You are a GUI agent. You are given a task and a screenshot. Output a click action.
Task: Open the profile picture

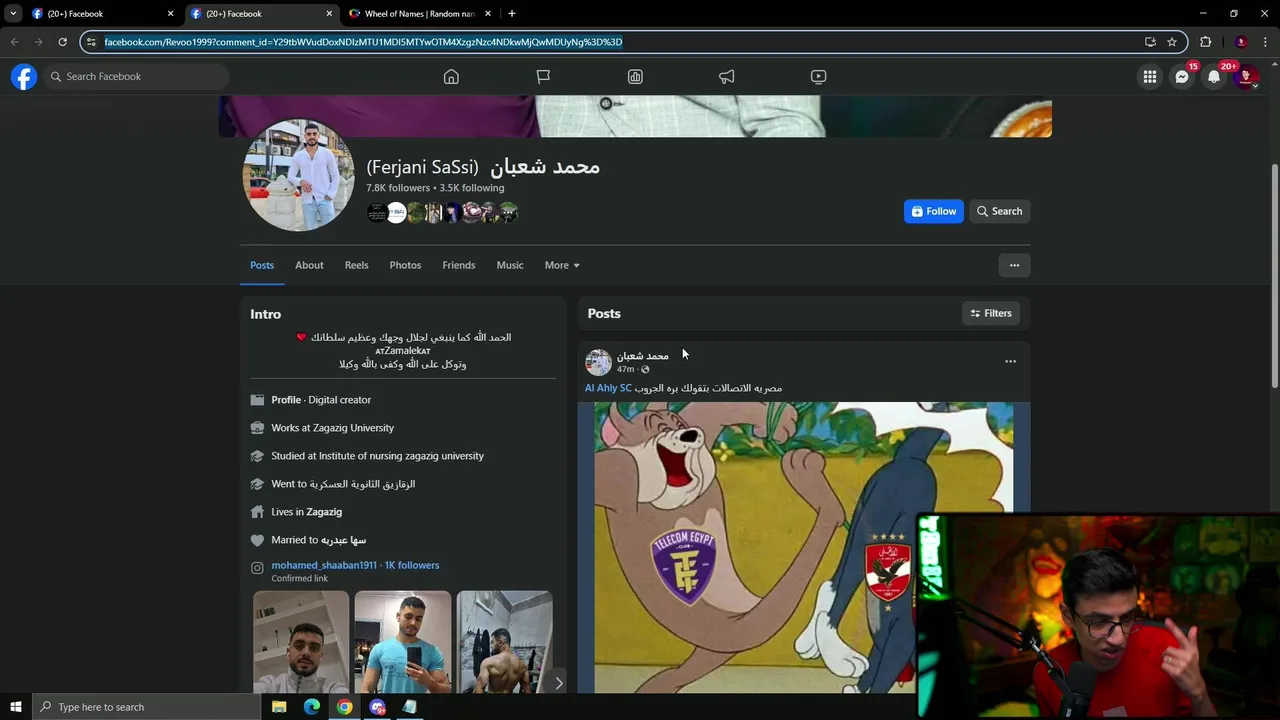pos(298,175)
